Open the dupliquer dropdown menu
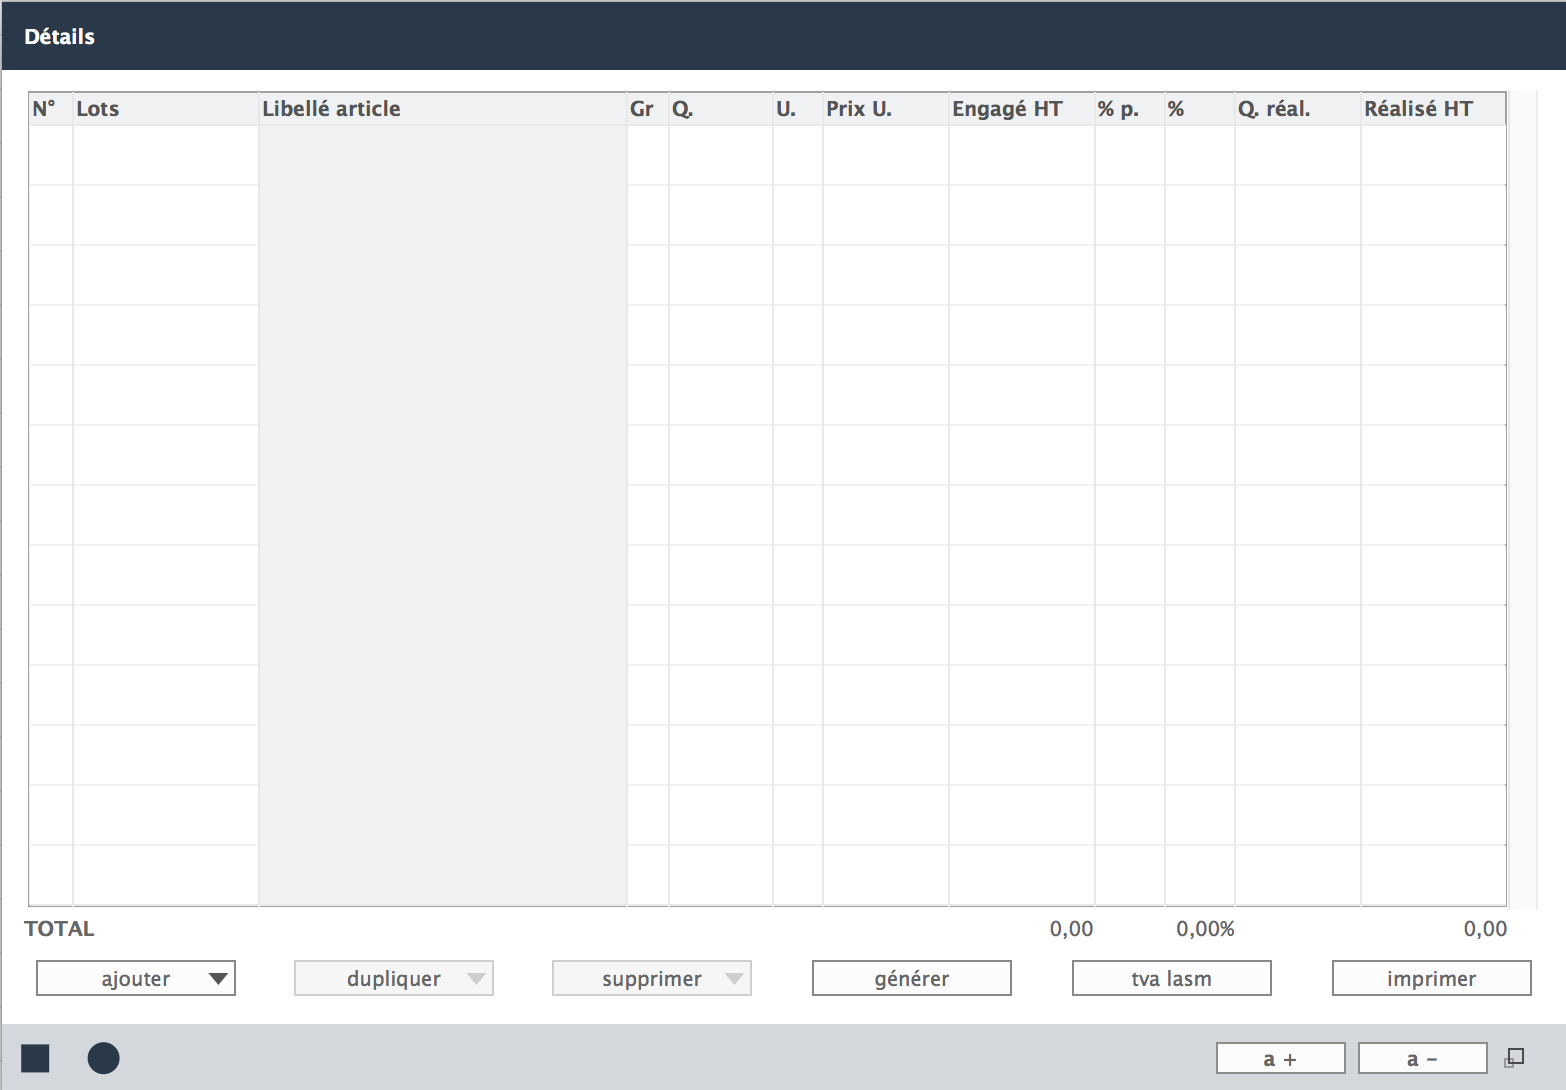This screenshot has height=1090, width=1566. (394, 978)
